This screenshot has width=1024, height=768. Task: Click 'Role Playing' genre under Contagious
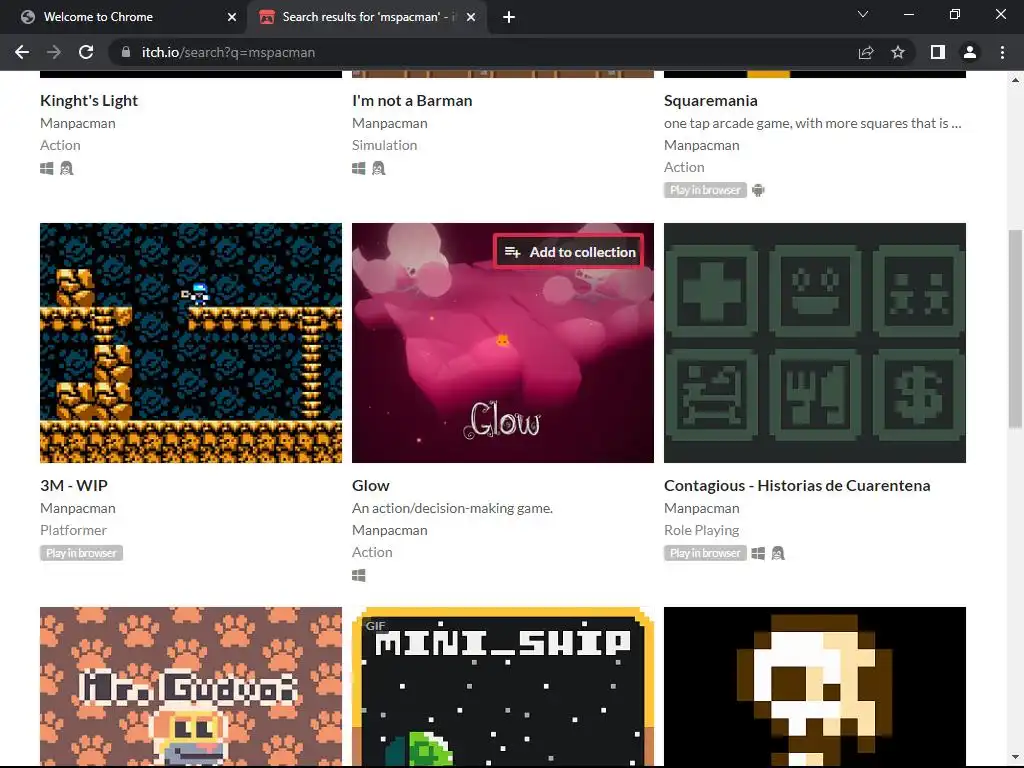[702, 530]
